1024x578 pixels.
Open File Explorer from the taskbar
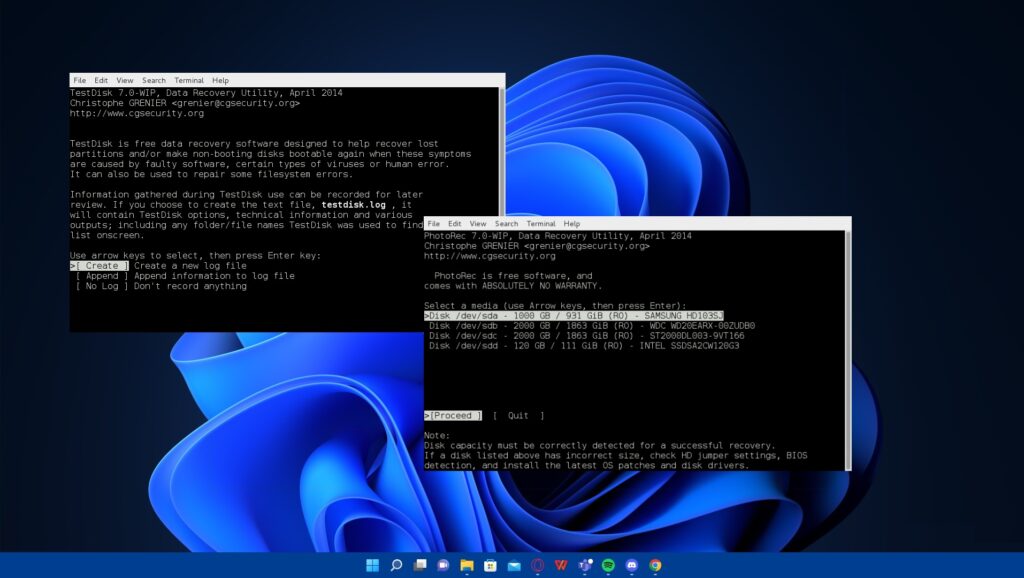pyautogui.click(x=467, y=565)
